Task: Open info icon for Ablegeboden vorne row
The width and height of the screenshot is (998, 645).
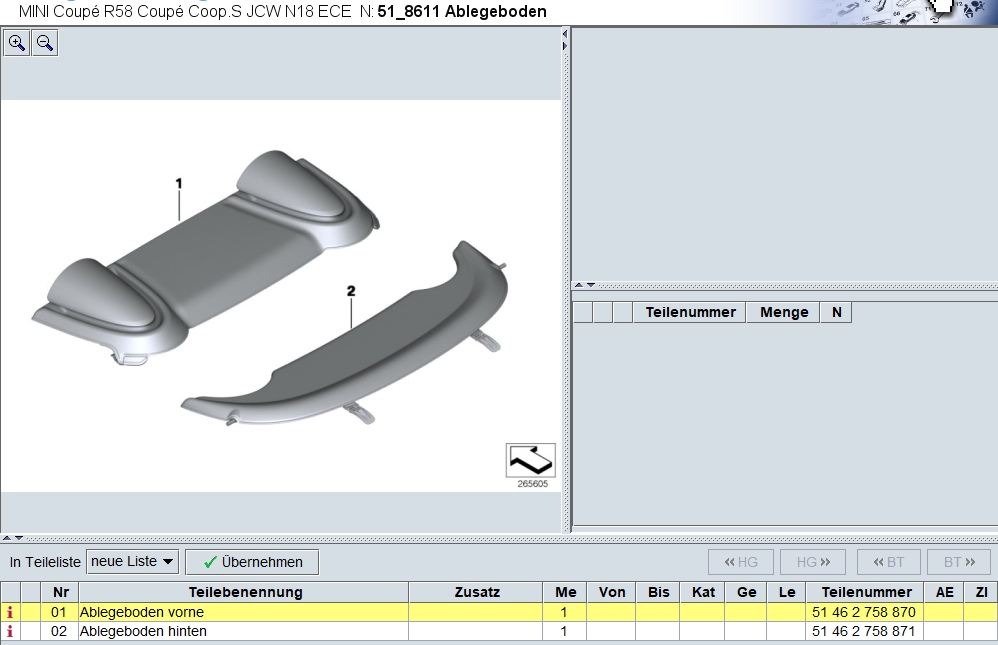Action: point(10,612)
